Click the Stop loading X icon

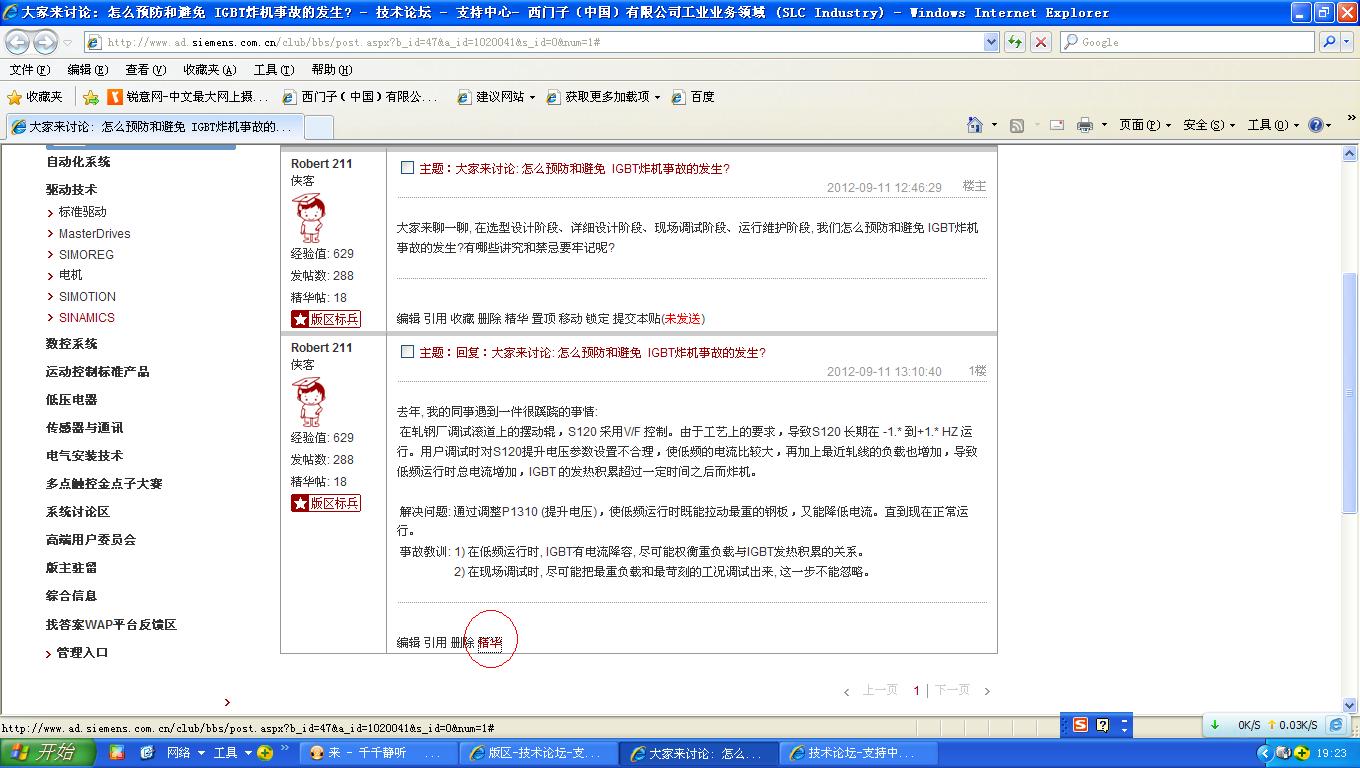(x=1040, y=42)
